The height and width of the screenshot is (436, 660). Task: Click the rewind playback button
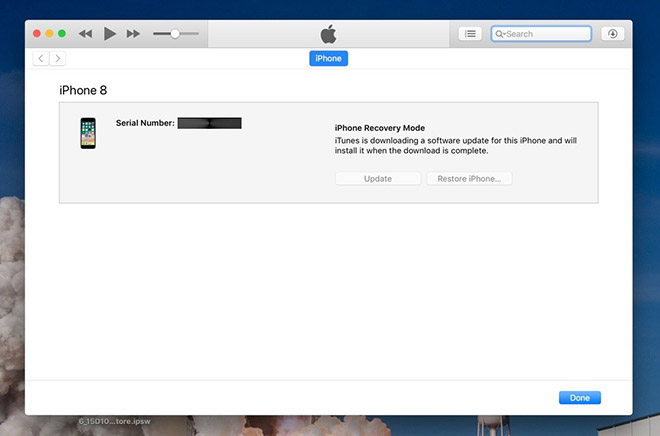[x=85, y=34]
